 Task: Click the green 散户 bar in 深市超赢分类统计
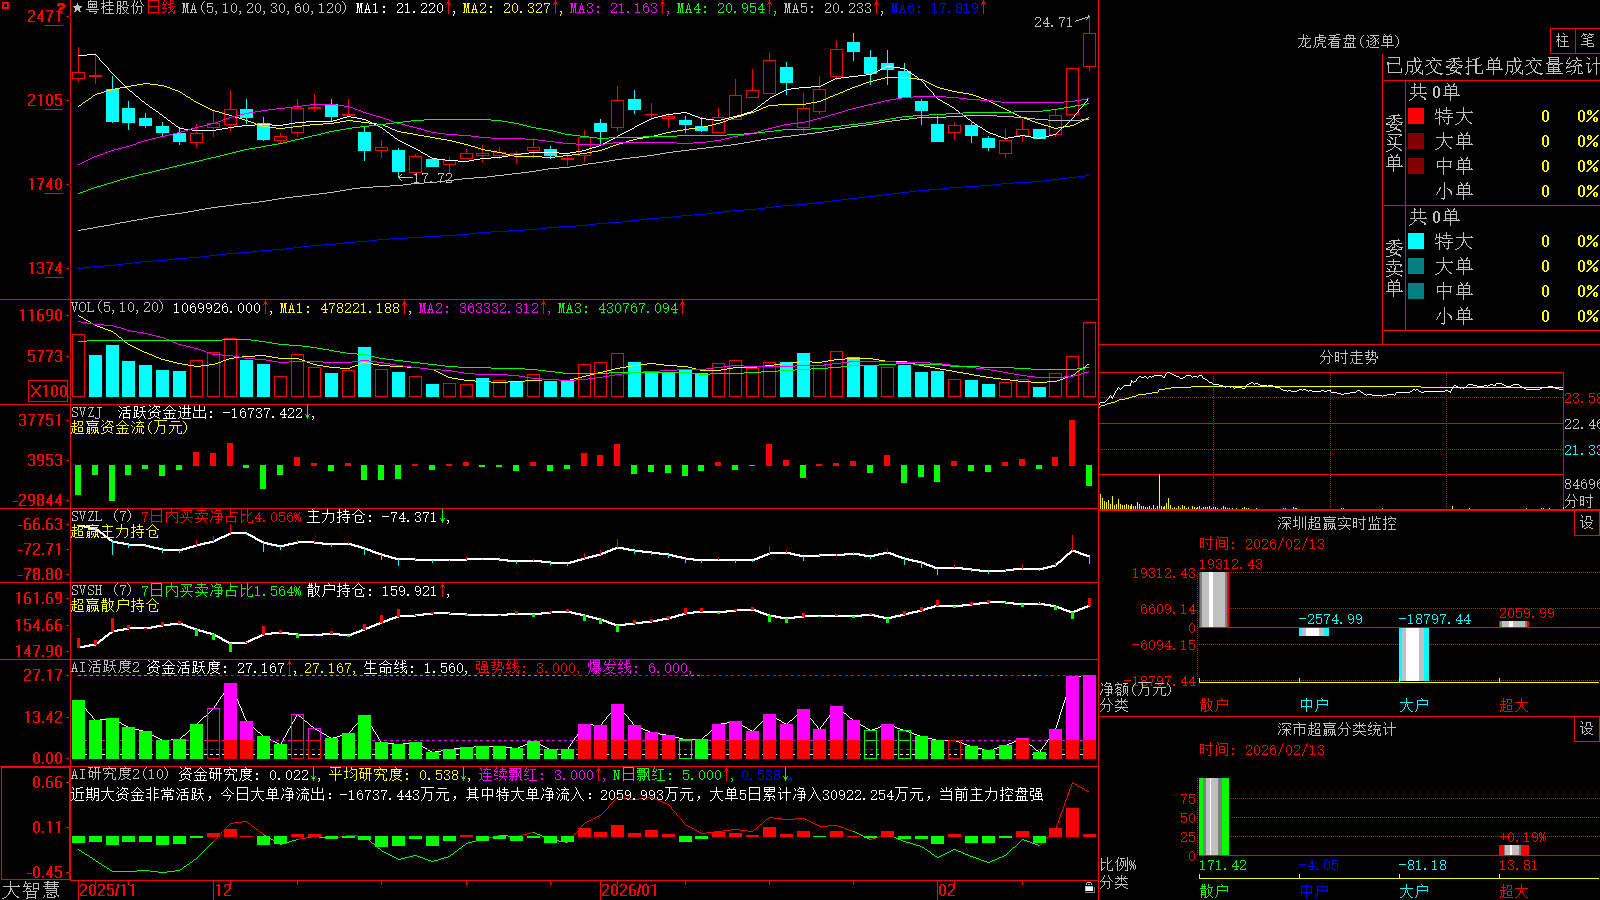click(1213, 816)
